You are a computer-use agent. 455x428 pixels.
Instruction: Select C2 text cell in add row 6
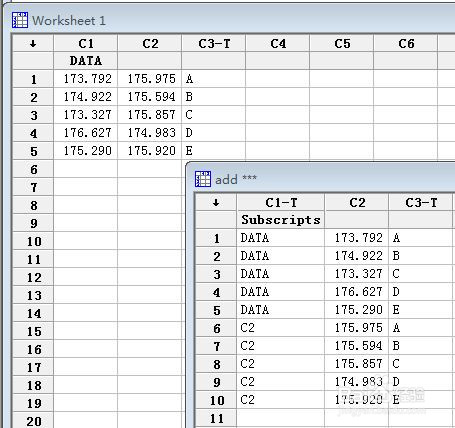click(281, 328)
